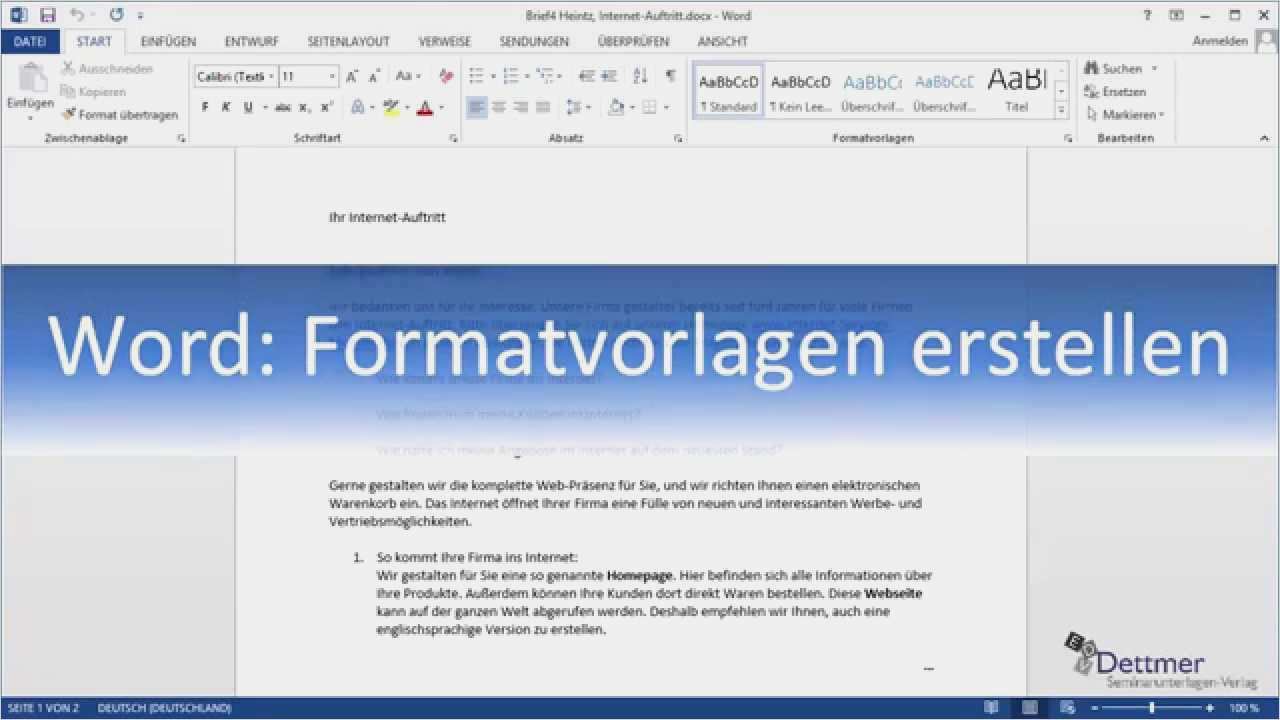Click the text effects glowing A icon
The height and width of the screenshot is (720, 1280).
pos(358,107)
